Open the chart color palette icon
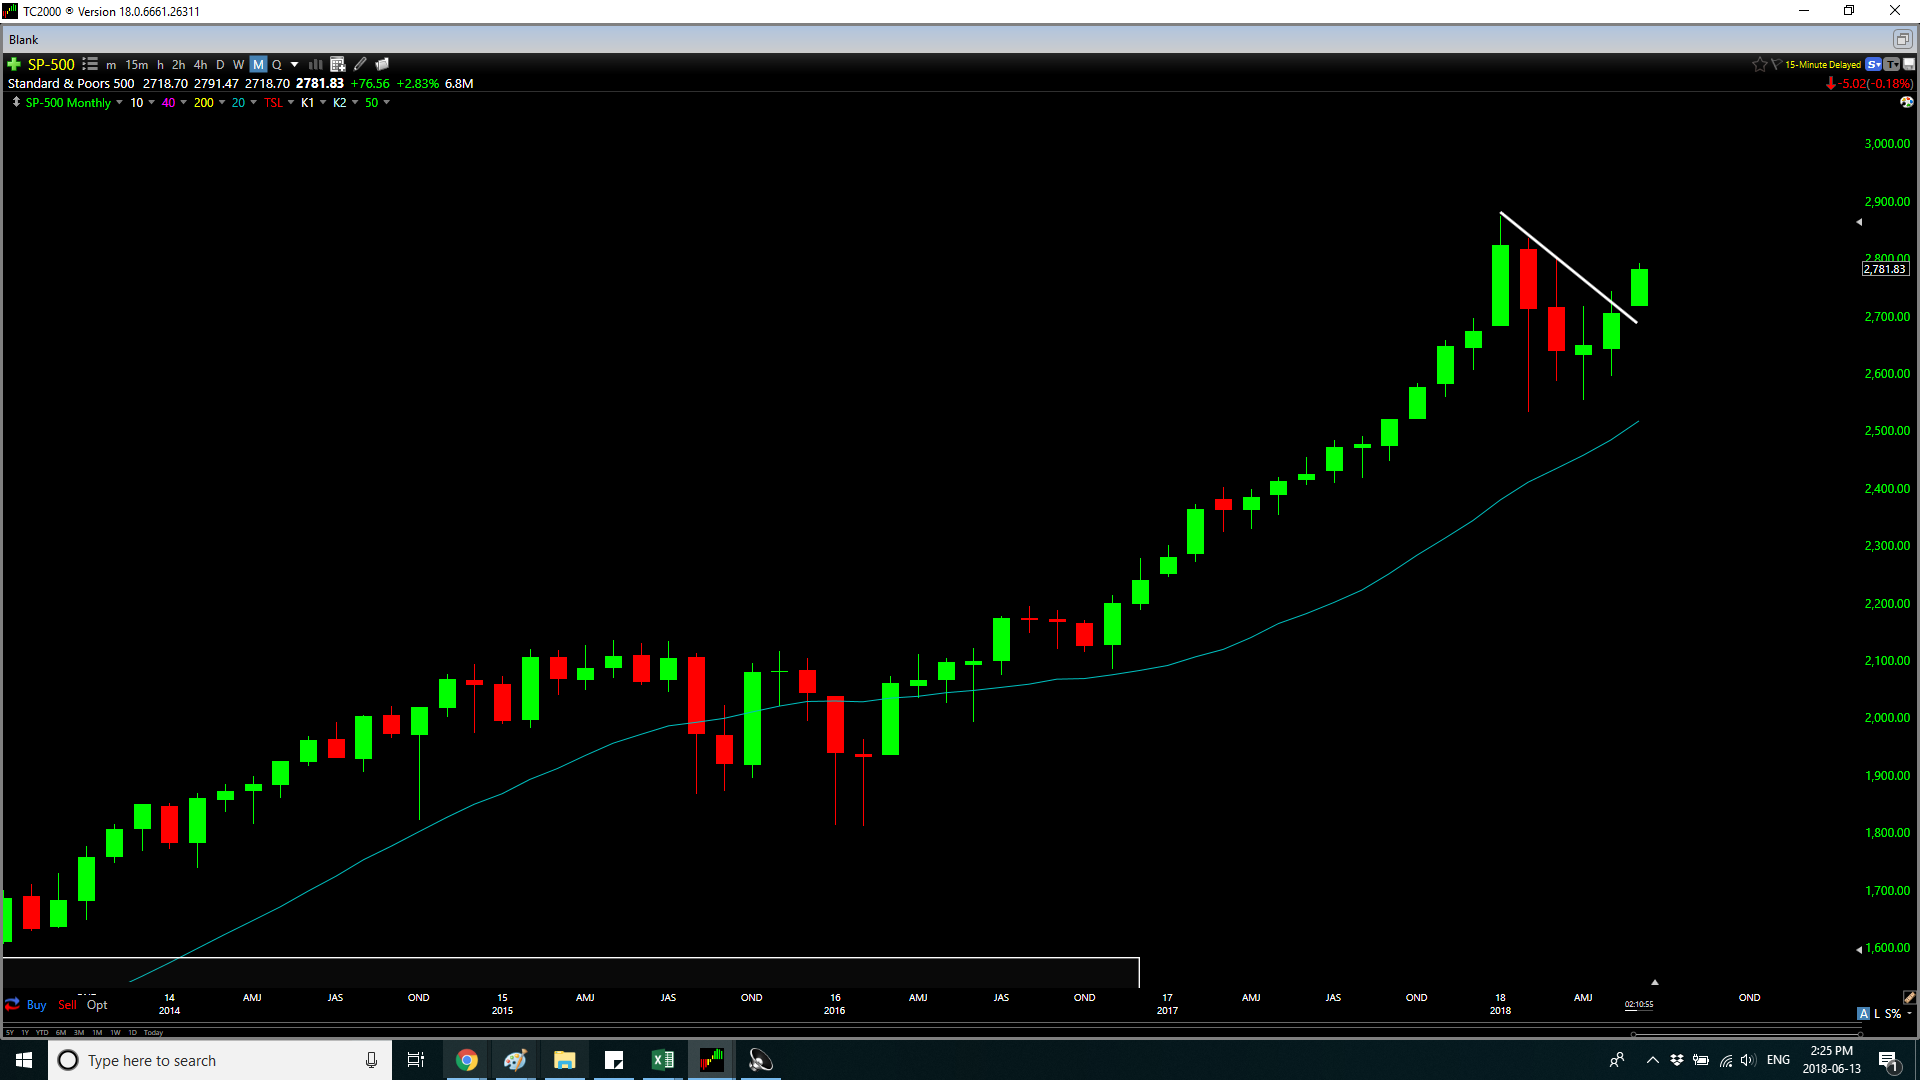The image size is (1920, 1080). tap(1906, 102)
